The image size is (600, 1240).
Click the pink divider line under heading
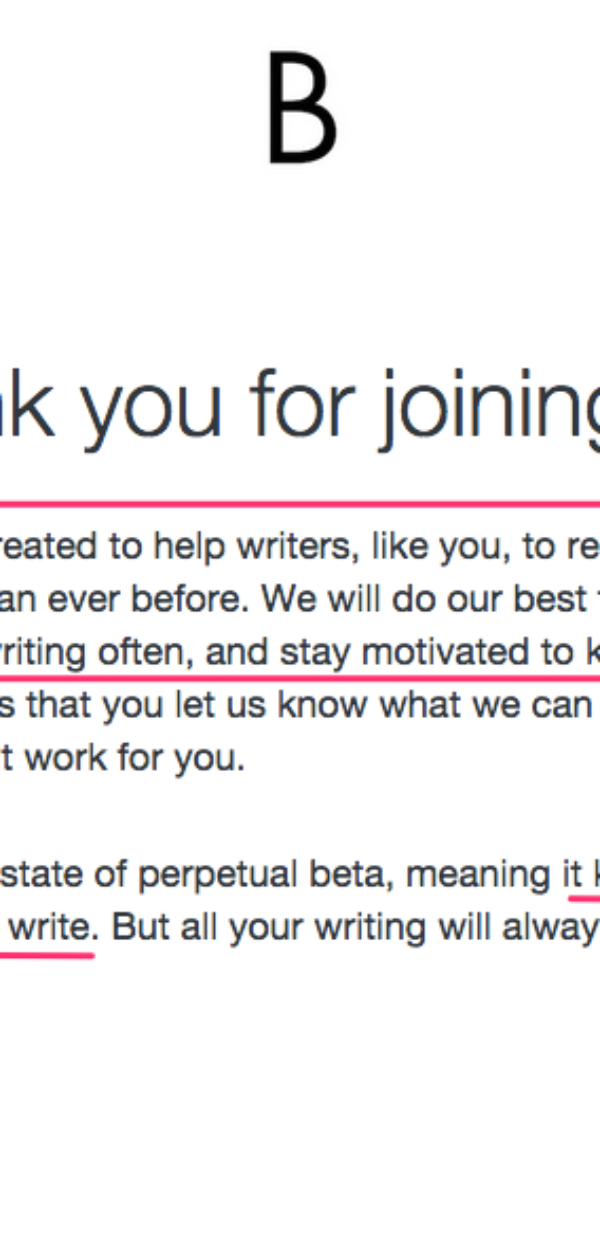coord(300,504)
